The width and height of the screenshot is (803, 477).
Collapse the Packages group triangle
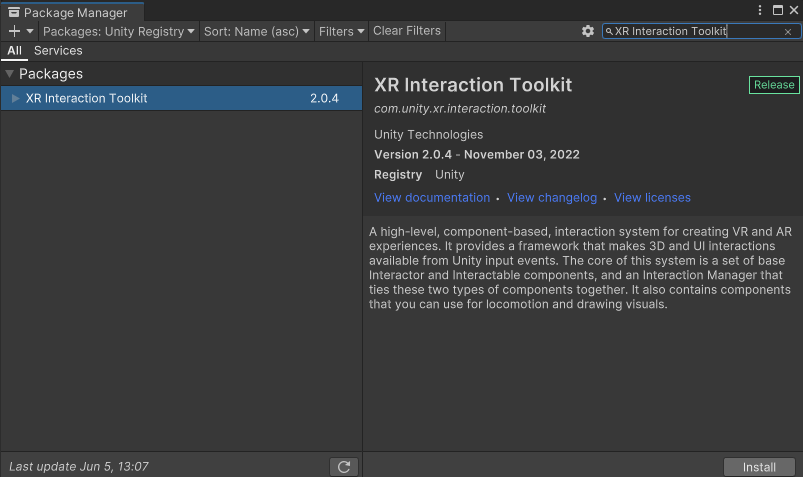(x=9, y=74)
